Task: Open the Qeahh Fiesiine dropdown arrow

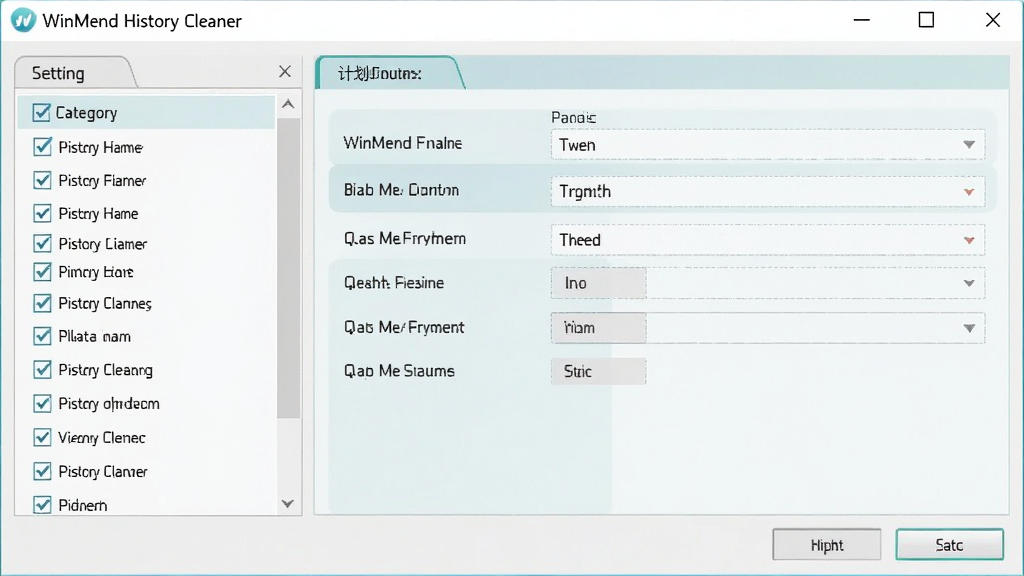Action: [x=969, y=283]
